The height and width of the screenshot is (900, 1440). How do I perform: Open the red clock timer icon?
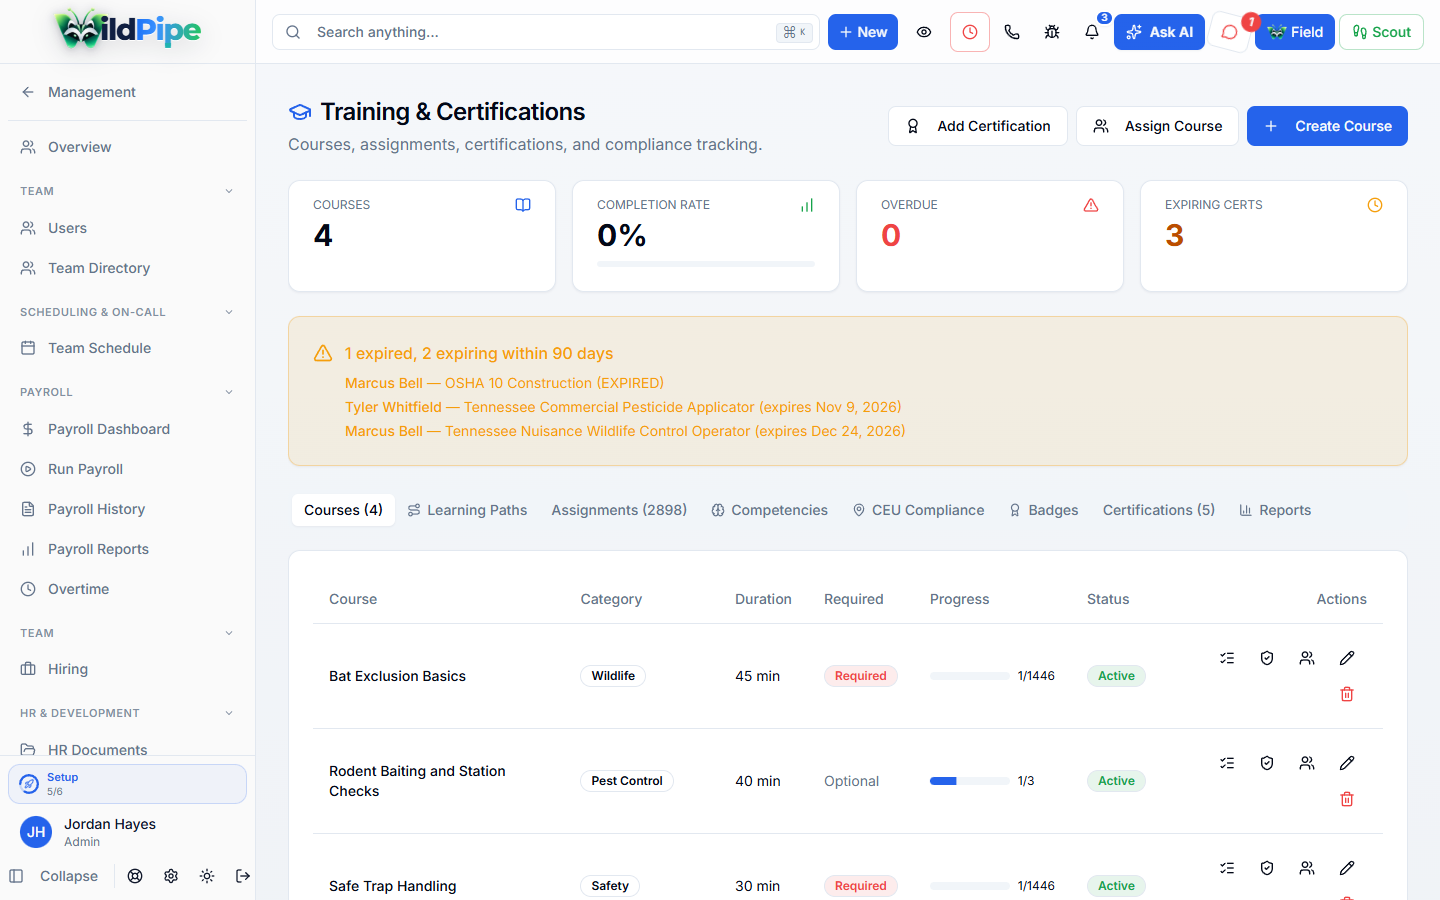pos(970,32)
